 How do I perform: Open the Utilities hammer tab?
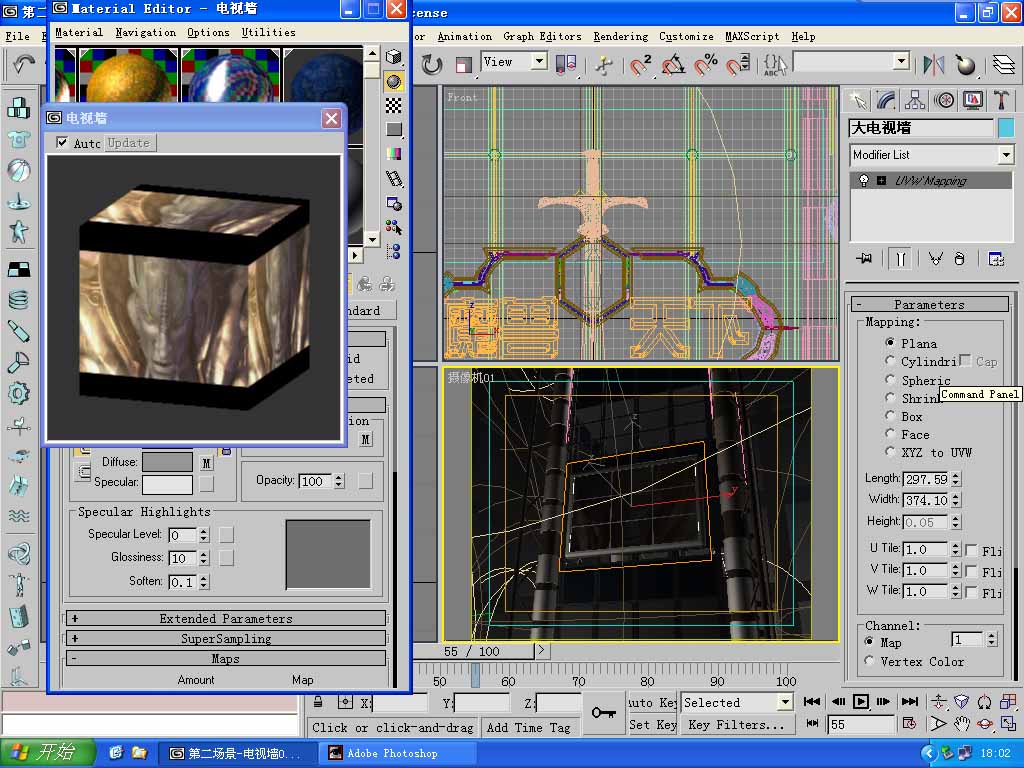tap(1000, 100)
